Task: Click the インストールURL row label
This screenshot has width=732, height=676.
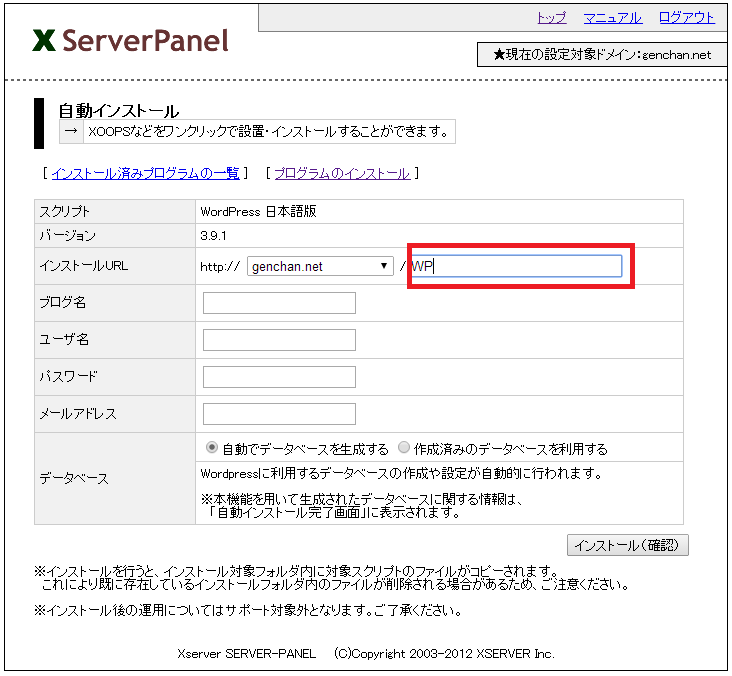Action: [84, 266]
